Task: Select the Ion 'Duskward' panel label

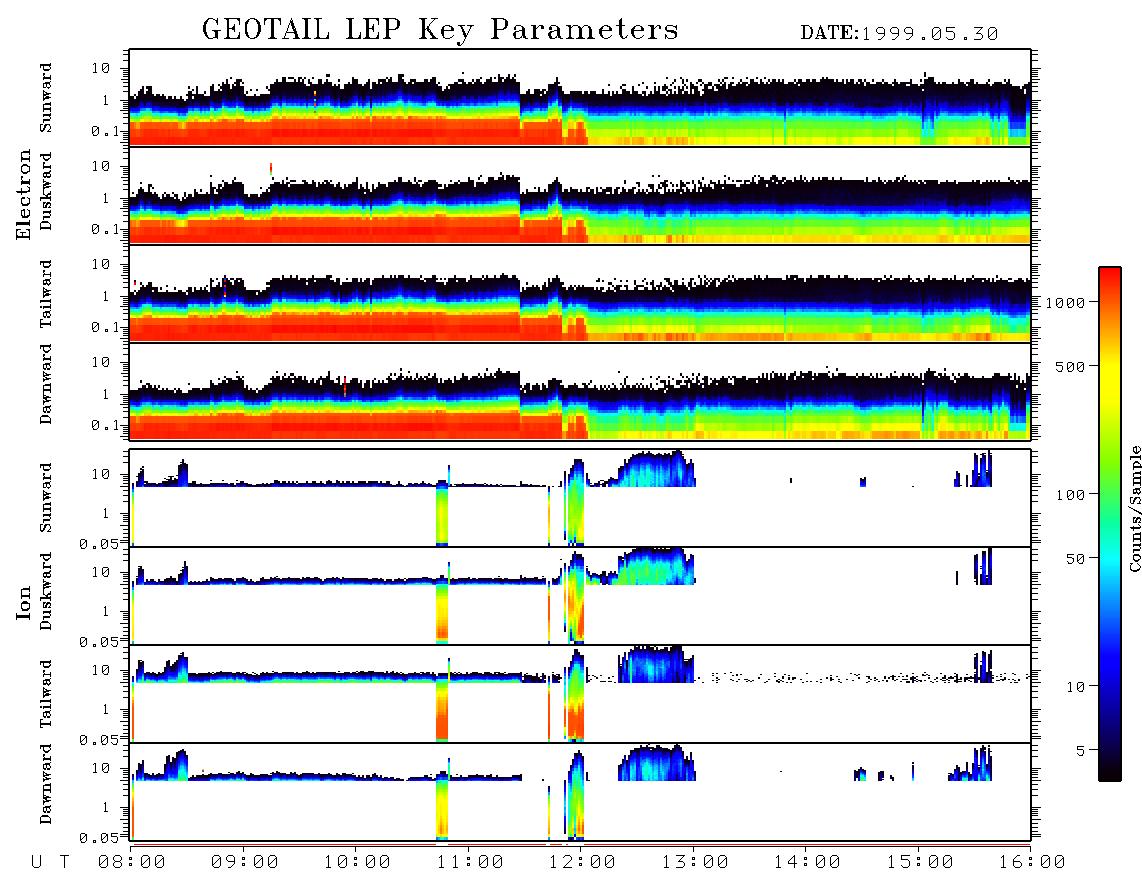Action: [x=46, y=592]
